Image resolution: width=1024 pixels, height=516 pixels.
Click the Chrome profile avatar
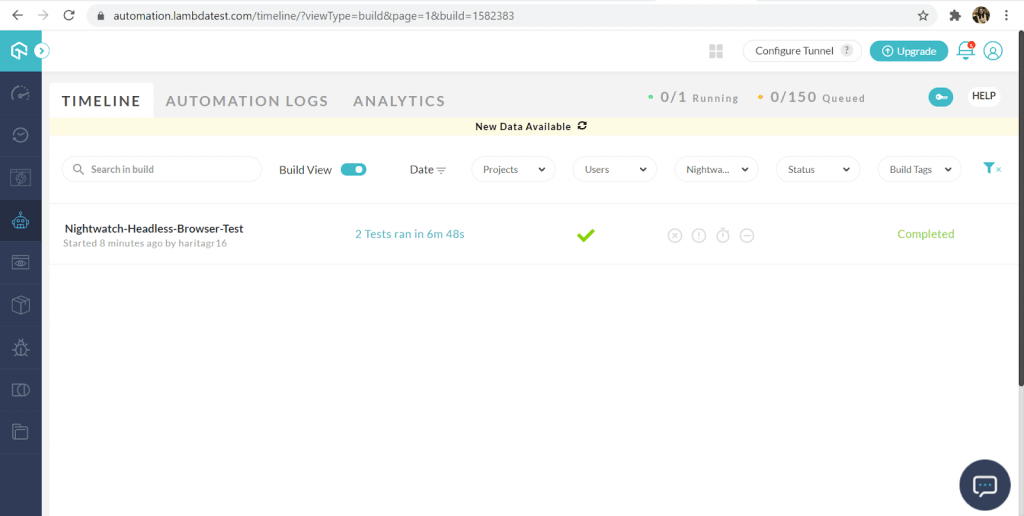pyautogui.click(x=981, y=15)
